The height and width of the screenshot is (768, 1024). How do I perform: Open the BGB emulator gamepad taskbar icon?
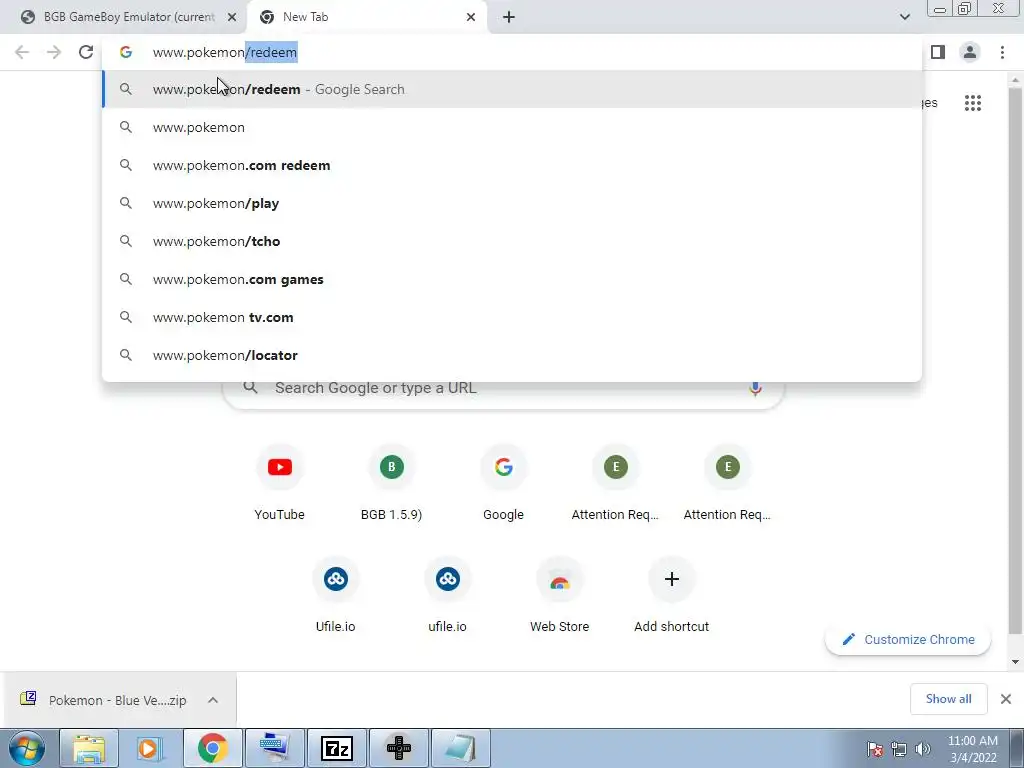click(398, 748)
